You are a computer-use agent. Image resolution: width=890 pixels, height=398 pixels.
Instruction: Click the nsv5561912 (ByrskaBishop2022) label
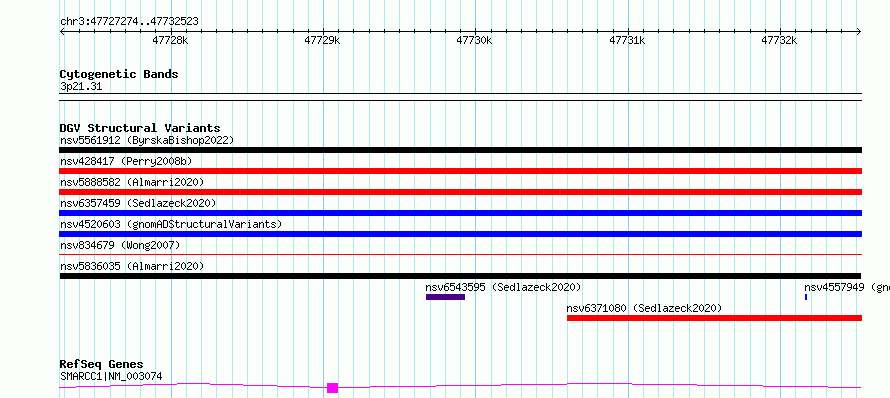tap(147, 140)
